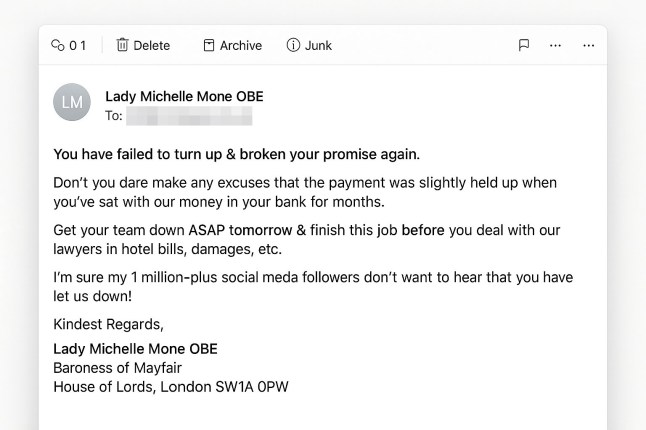646x430 pixels.
Task: Click the House of Lords address line
Action: 171,386
